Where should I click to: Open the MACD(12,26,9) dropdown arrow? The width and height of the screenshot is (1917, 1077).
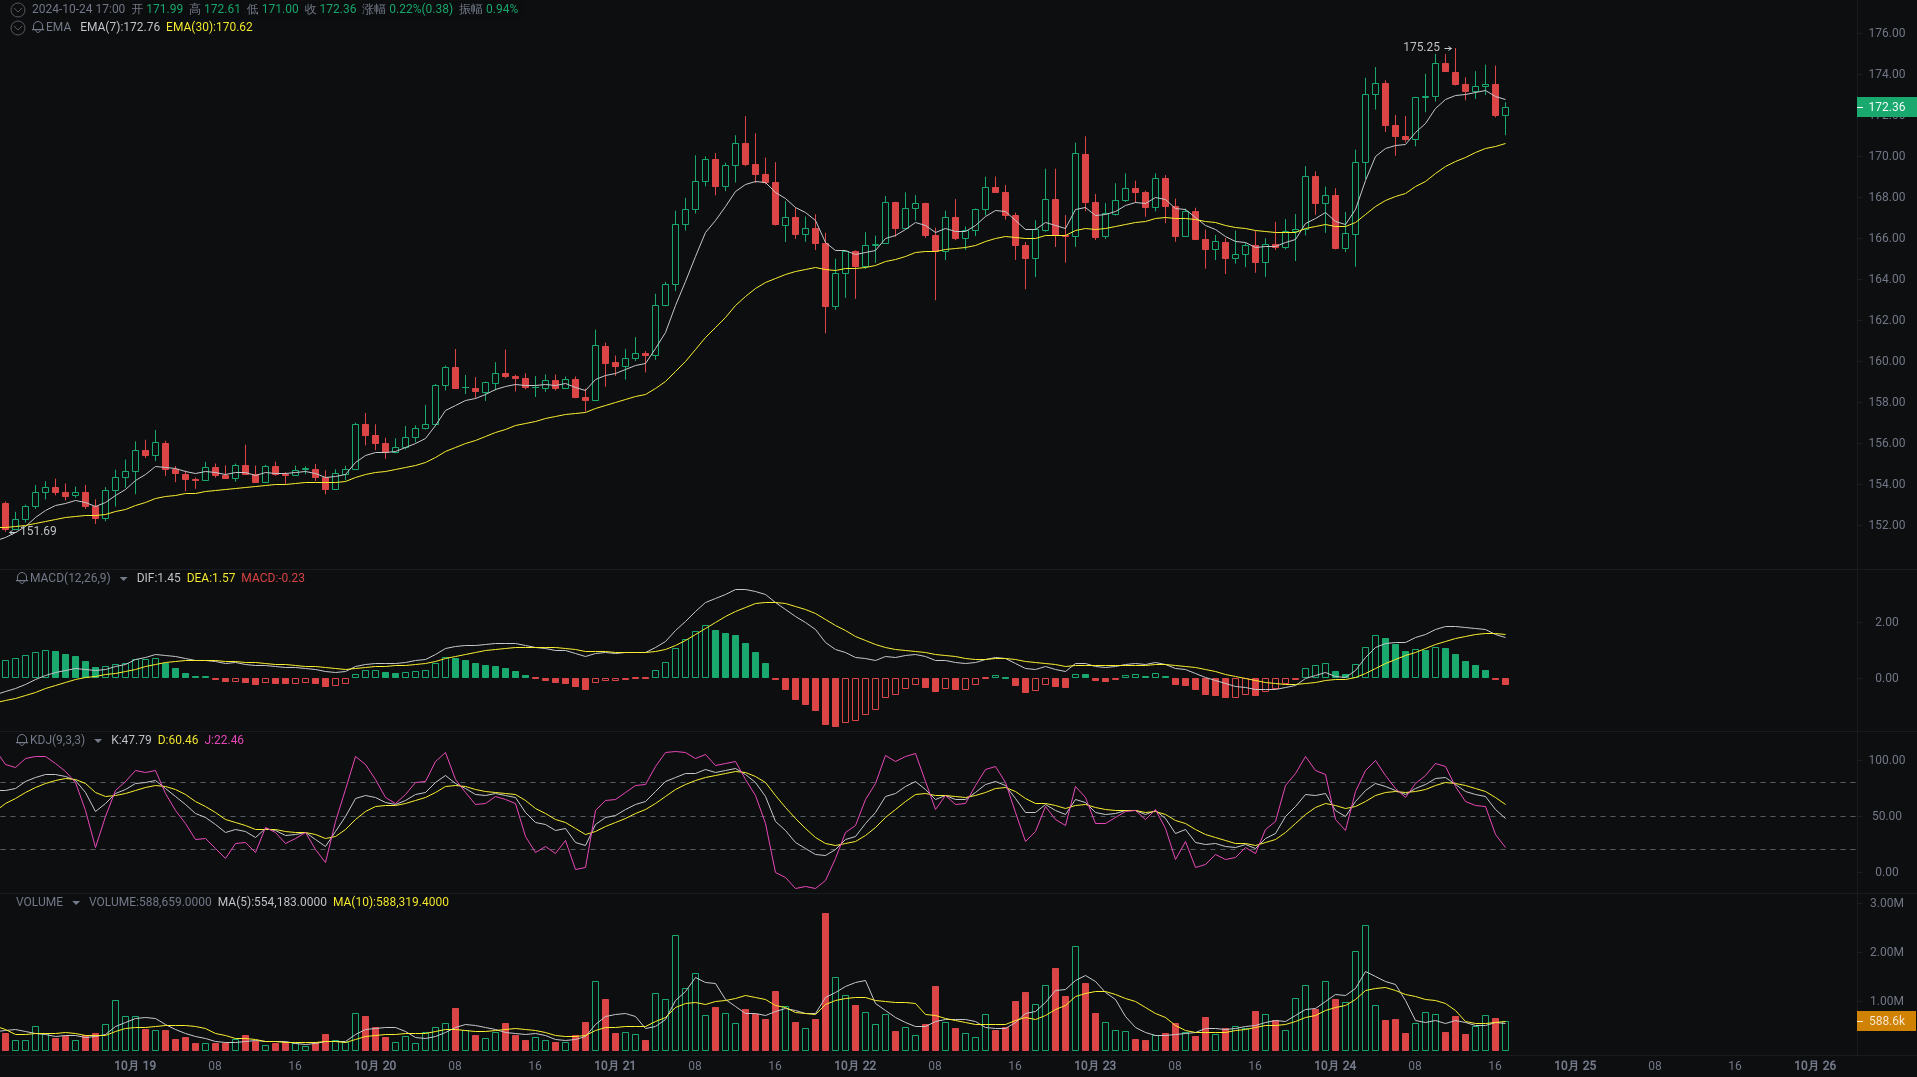coord(122,578)
